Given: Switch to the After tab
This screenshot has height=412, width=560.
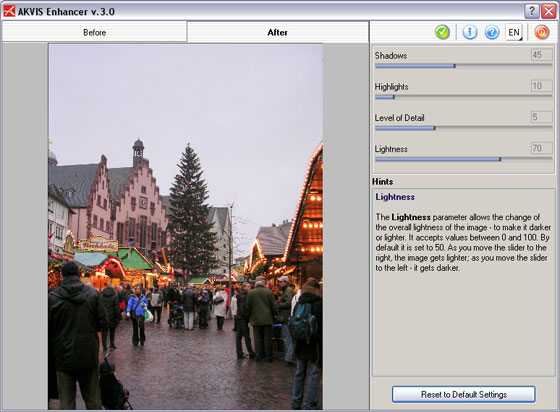Looking at the screenshot, I should pyautogui.click(x=278, y=32).
